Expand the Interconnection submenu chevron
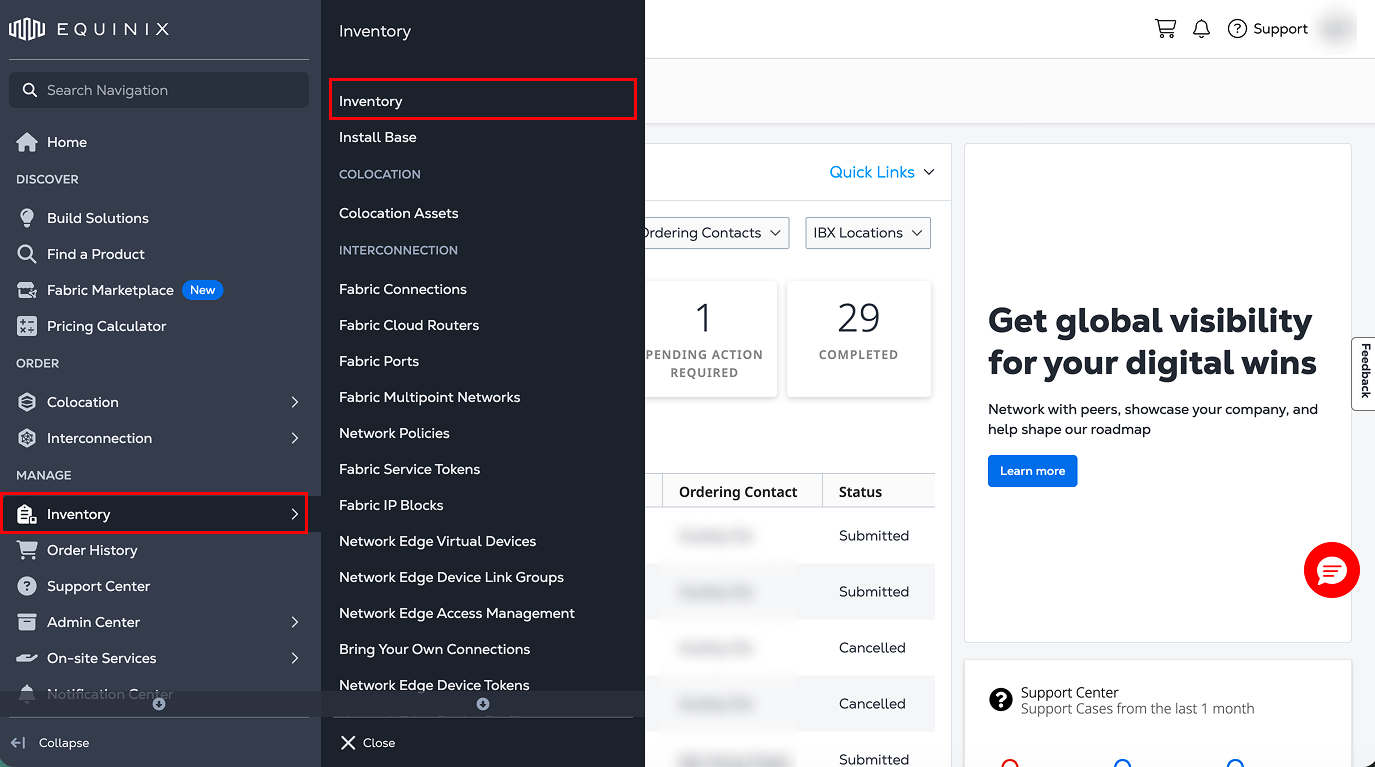 coord(295,438)
